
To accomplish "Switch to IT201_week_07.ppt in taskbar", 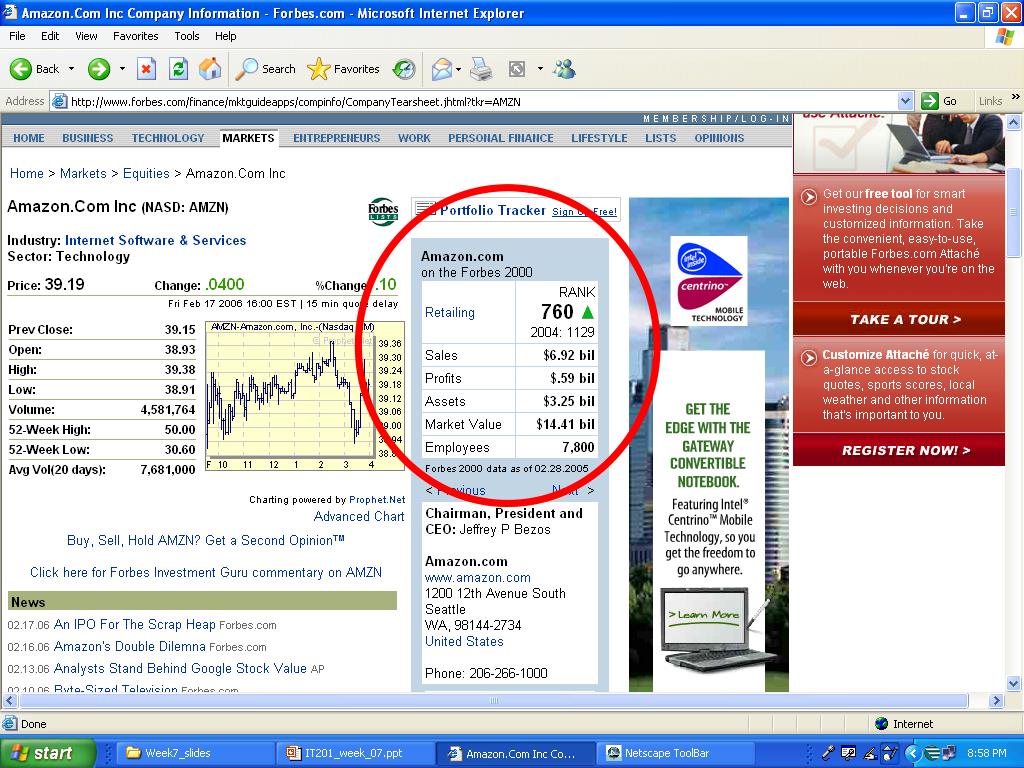I will [x=353, y=753].
